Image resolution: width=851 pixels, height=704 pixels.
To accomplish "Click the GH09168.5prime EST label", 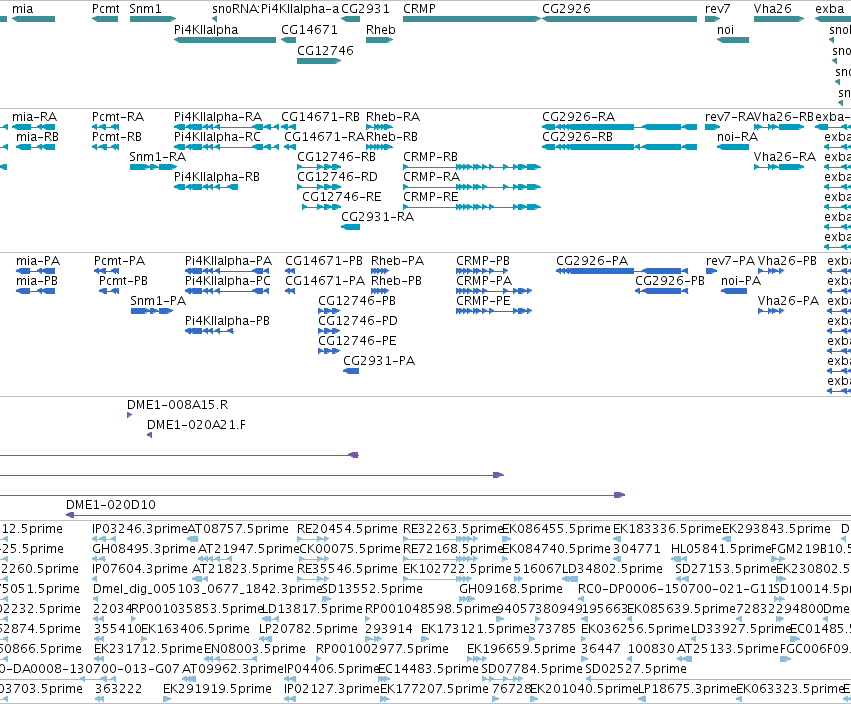I will point(511,589).
